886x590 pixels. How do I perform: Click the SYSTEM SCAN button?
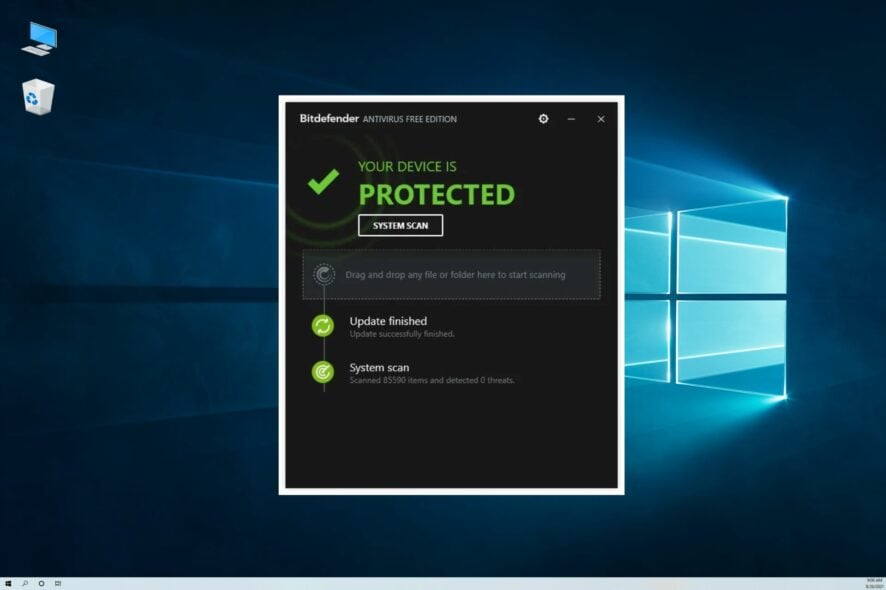(x=401, y=225)
